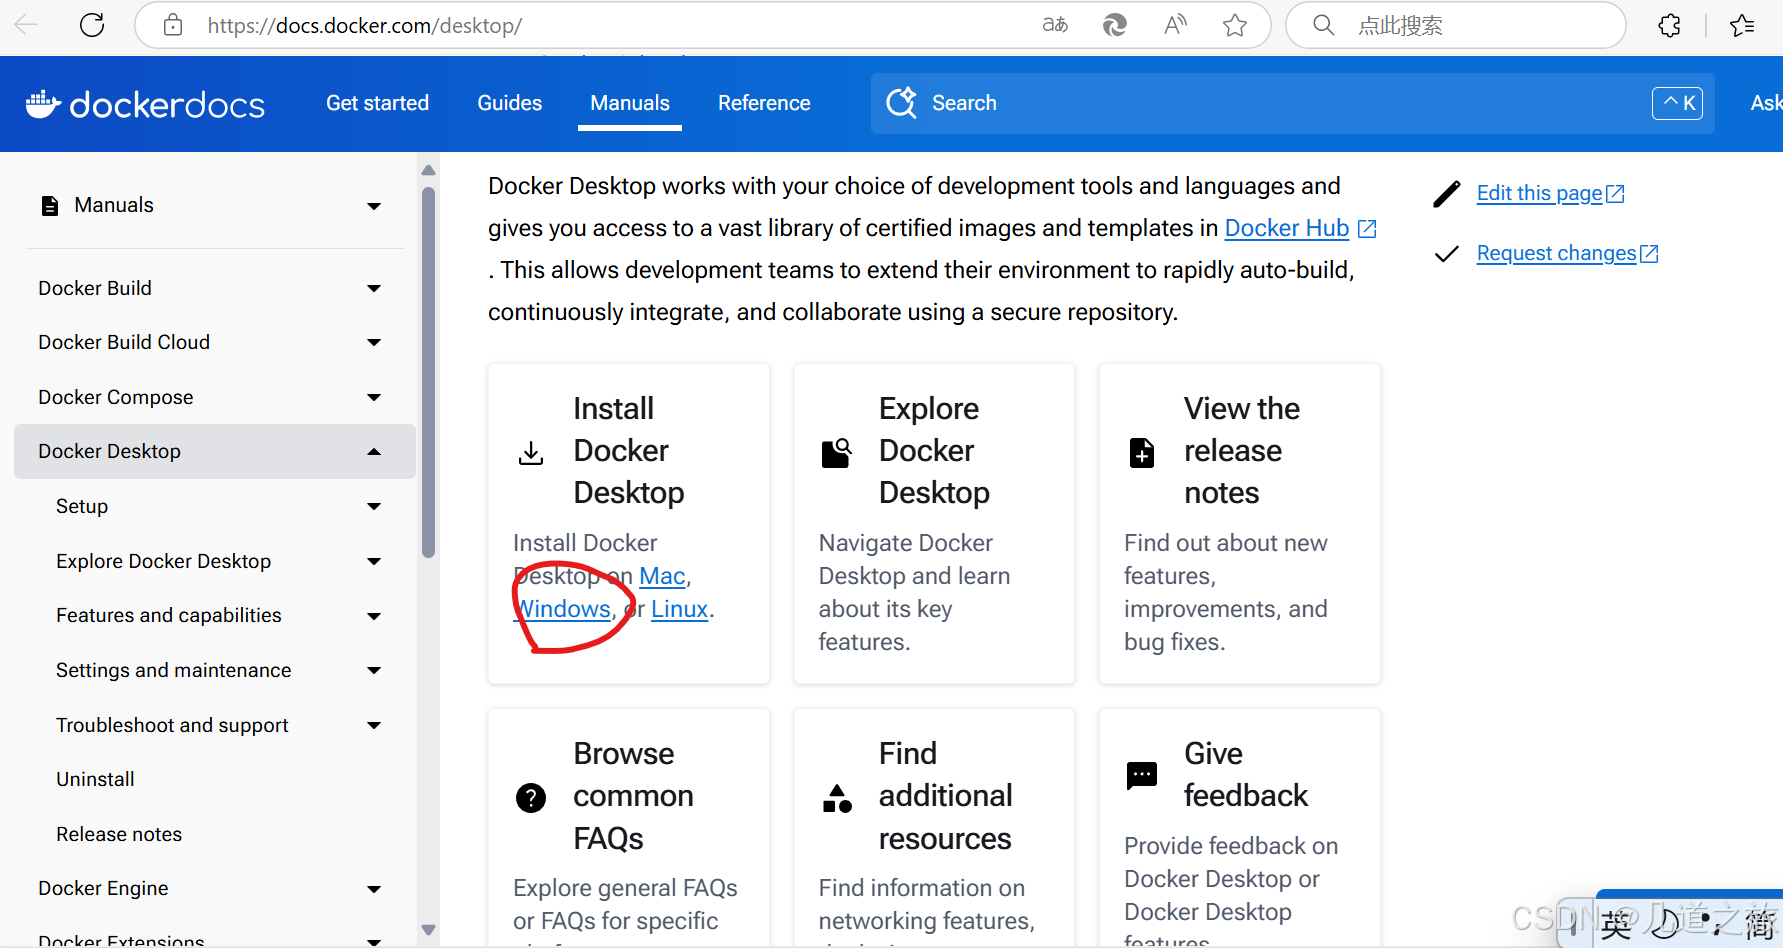
Task: Click the page scrollbar down arrow
Action: coord(429,931)
